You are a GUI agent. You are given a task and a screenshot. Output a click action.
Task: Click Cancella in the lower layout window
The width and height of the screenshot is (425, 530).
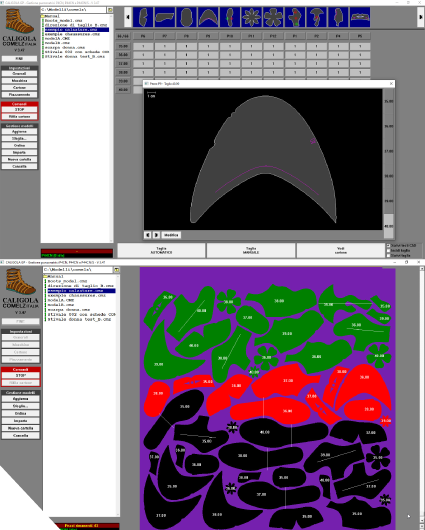[x=21, y=436]
